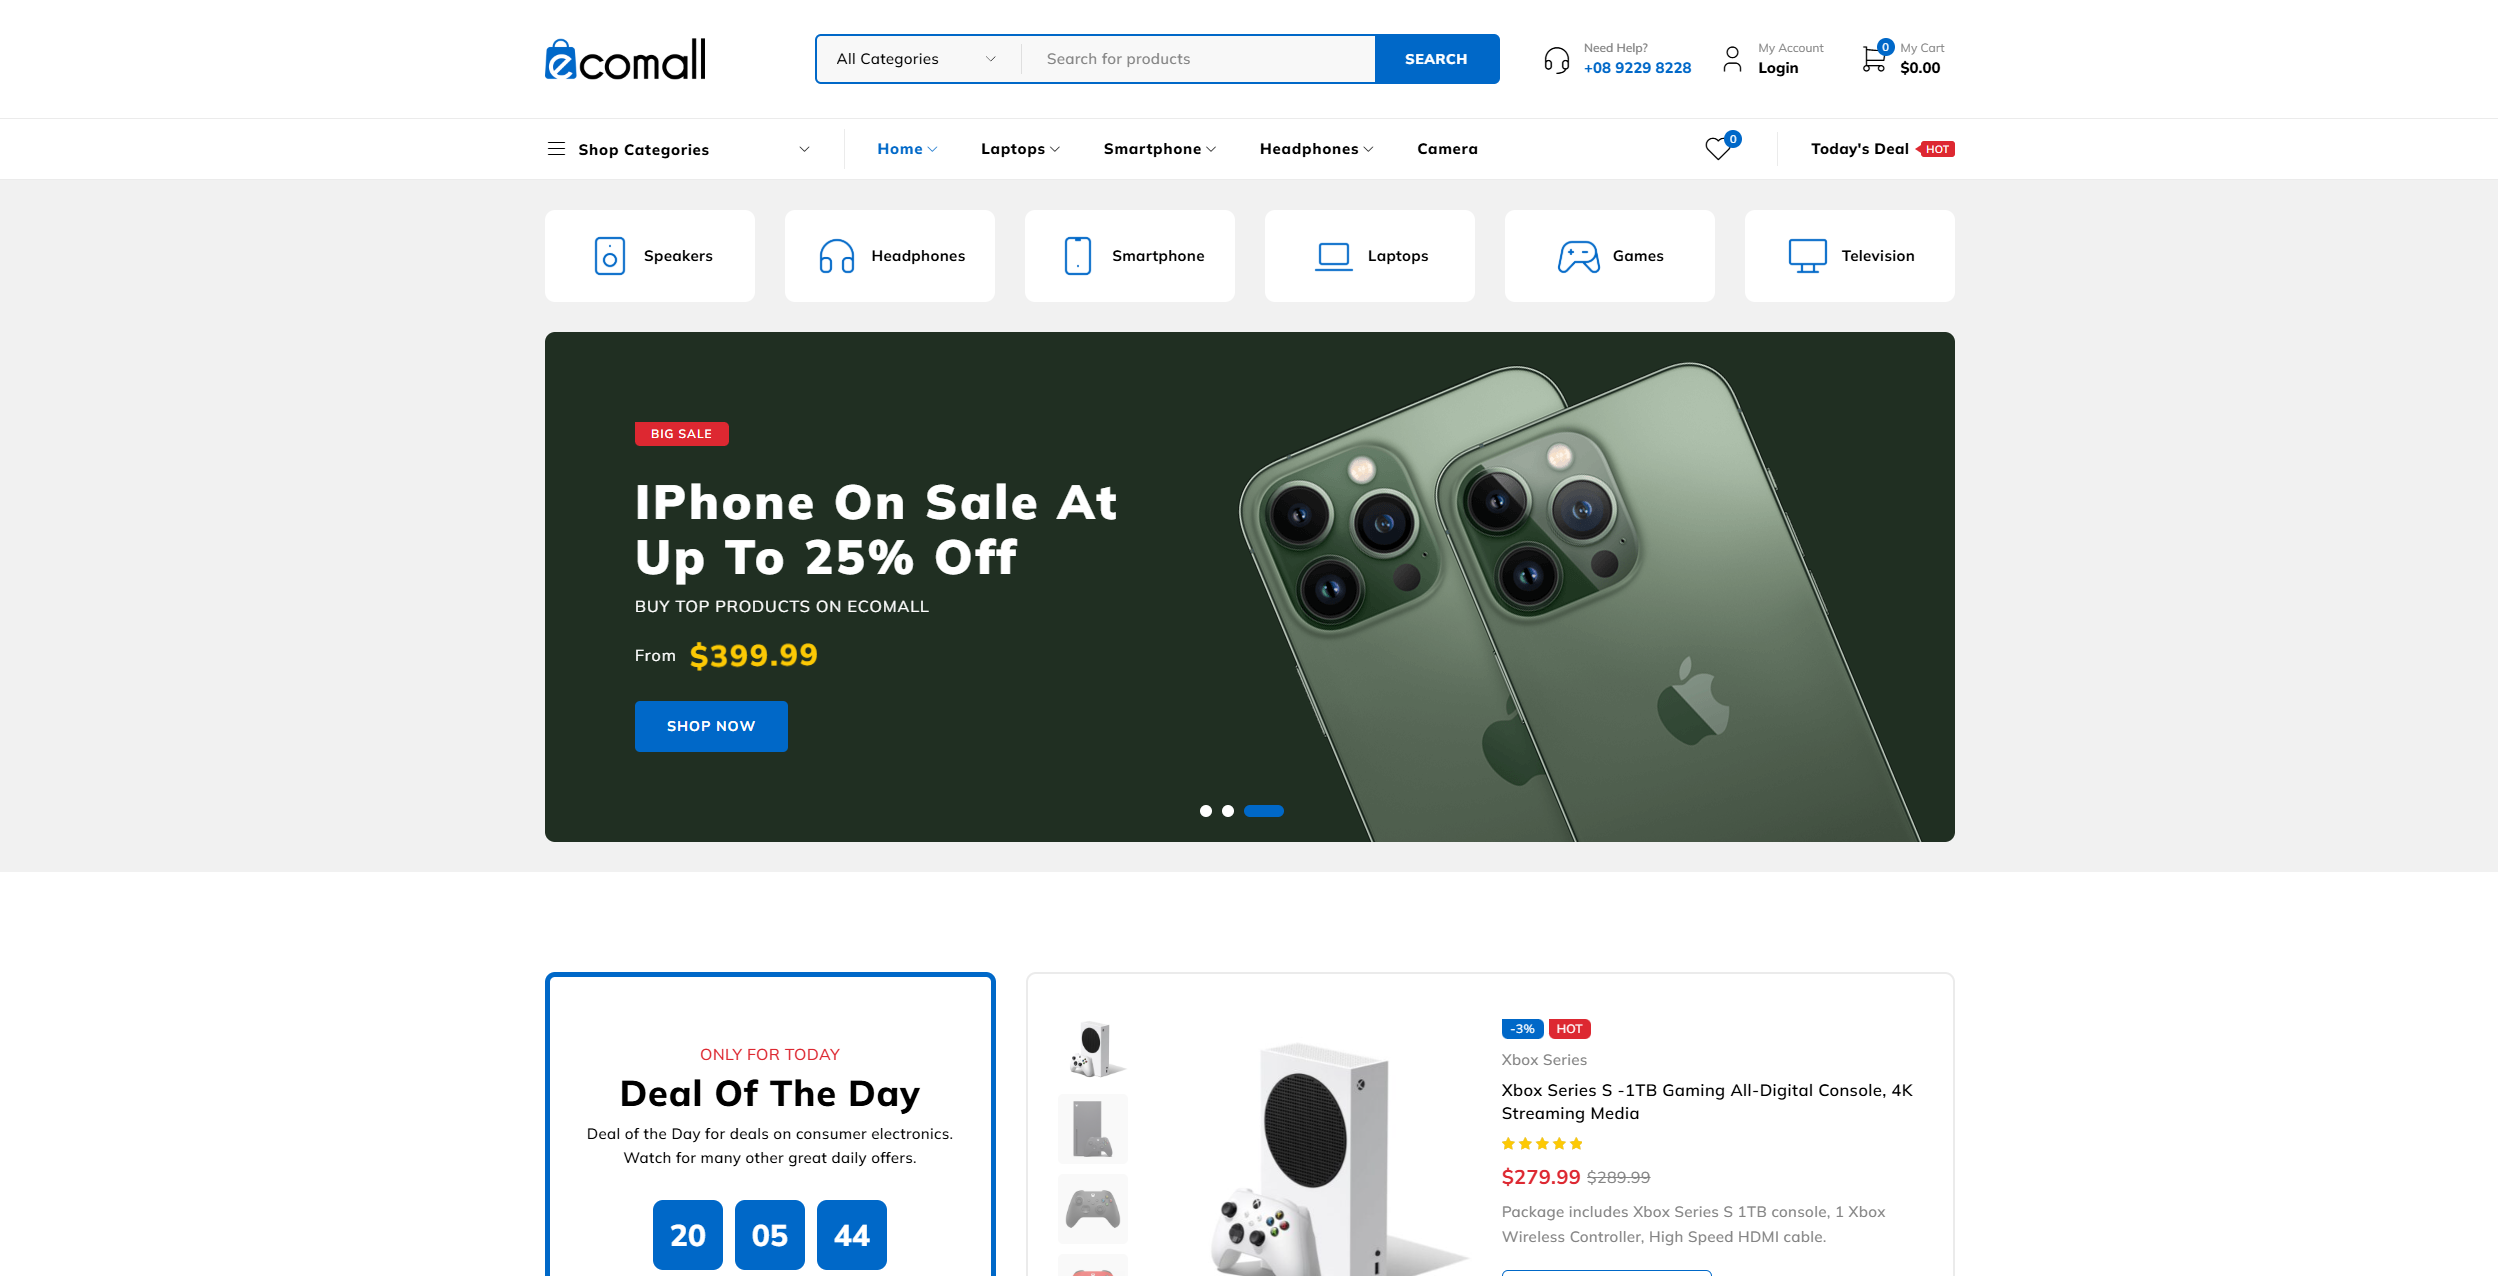Click the headset help icon
The image size is (2498, 1276).
[1557, 60]
